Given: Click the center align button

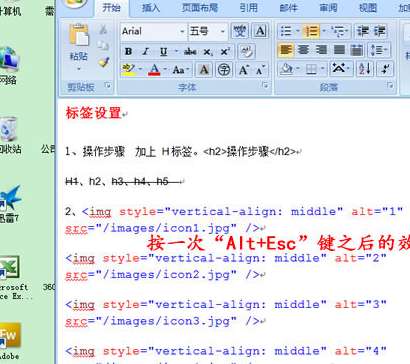Looking at the screenshot, I should coord(303,50).
